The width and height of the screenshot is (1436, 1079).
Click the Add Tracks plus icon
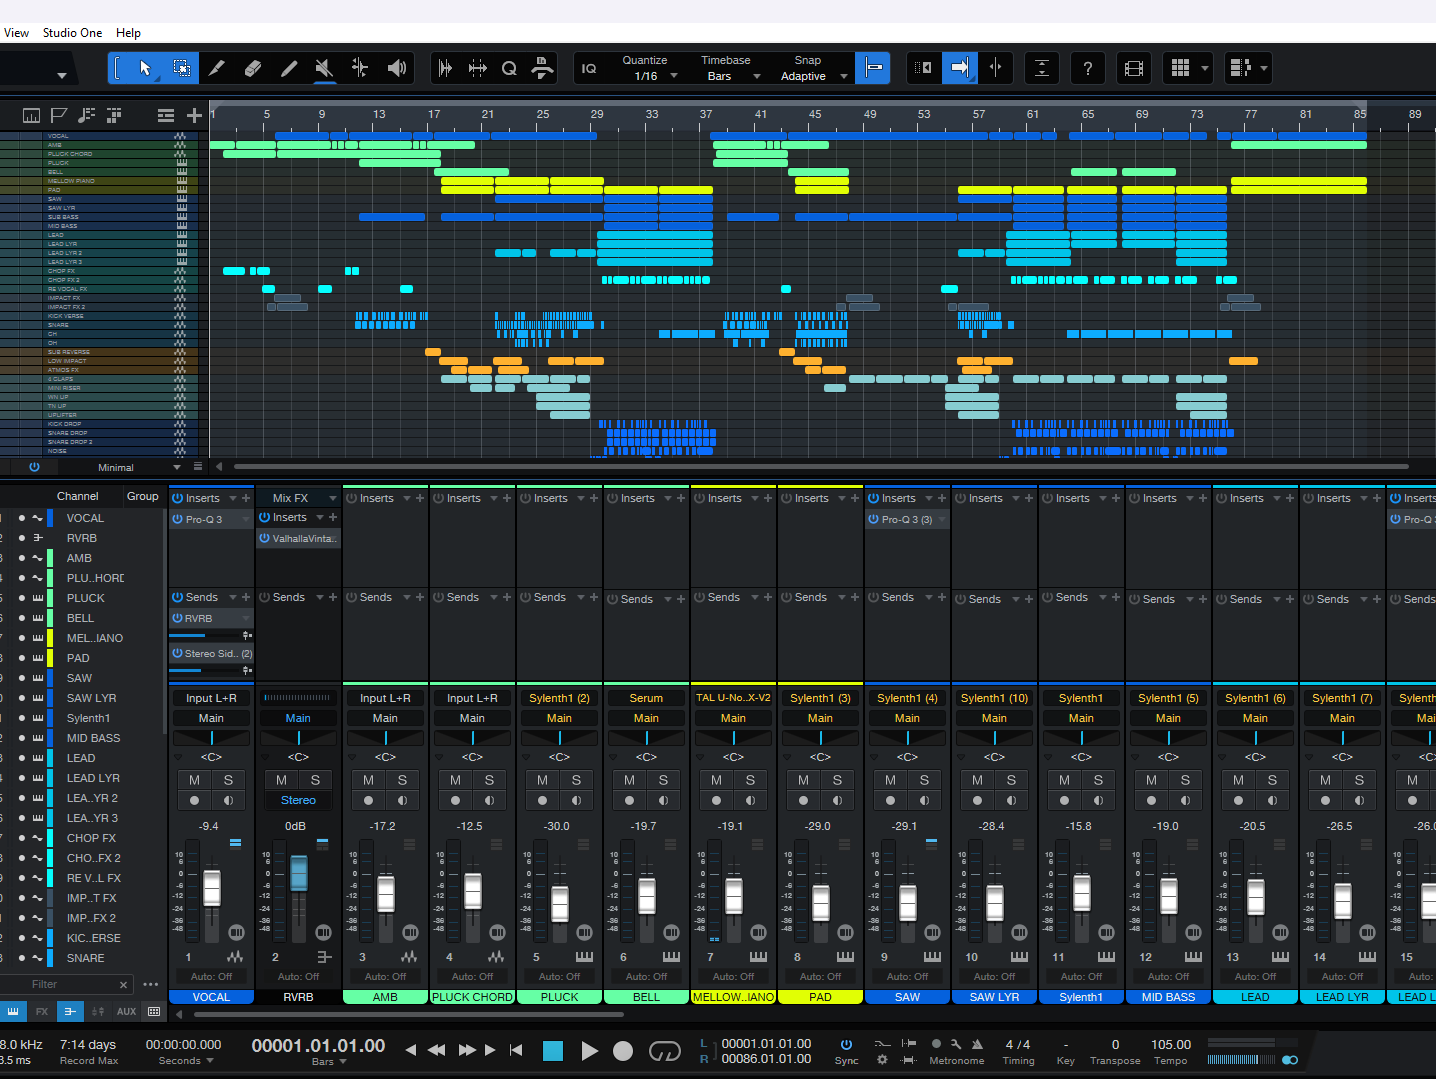point(194,116)
